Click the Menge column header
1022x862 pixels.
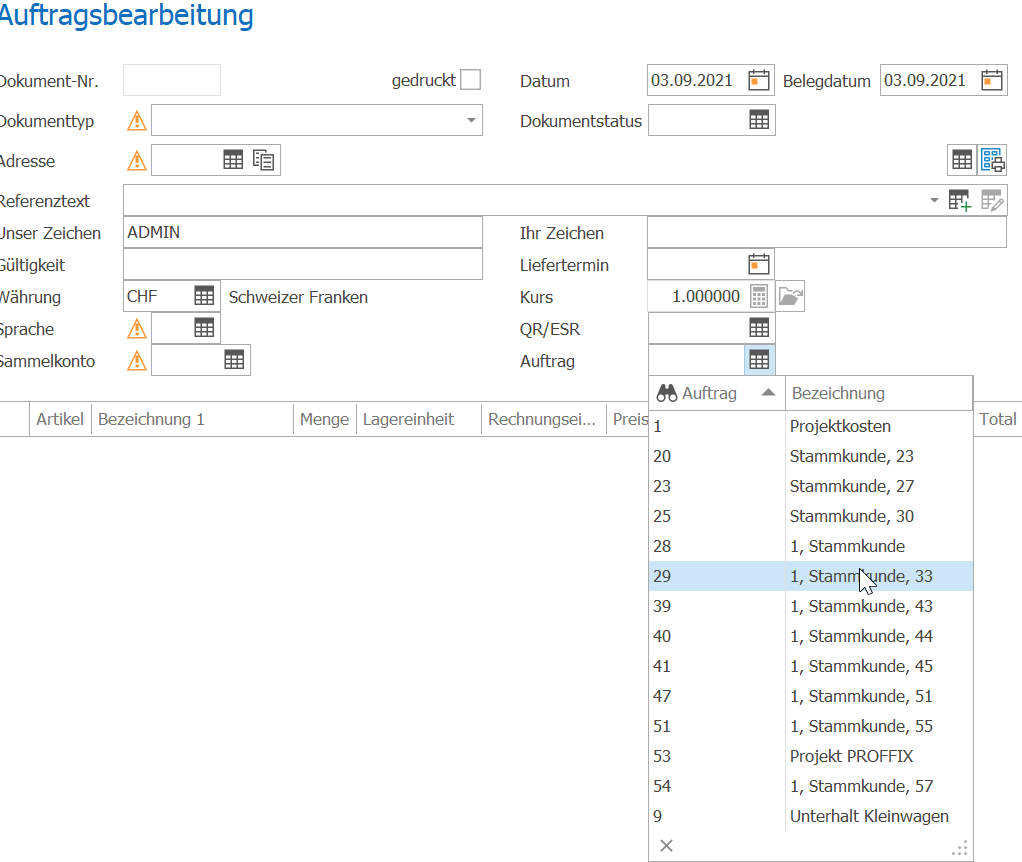point(325,419)
